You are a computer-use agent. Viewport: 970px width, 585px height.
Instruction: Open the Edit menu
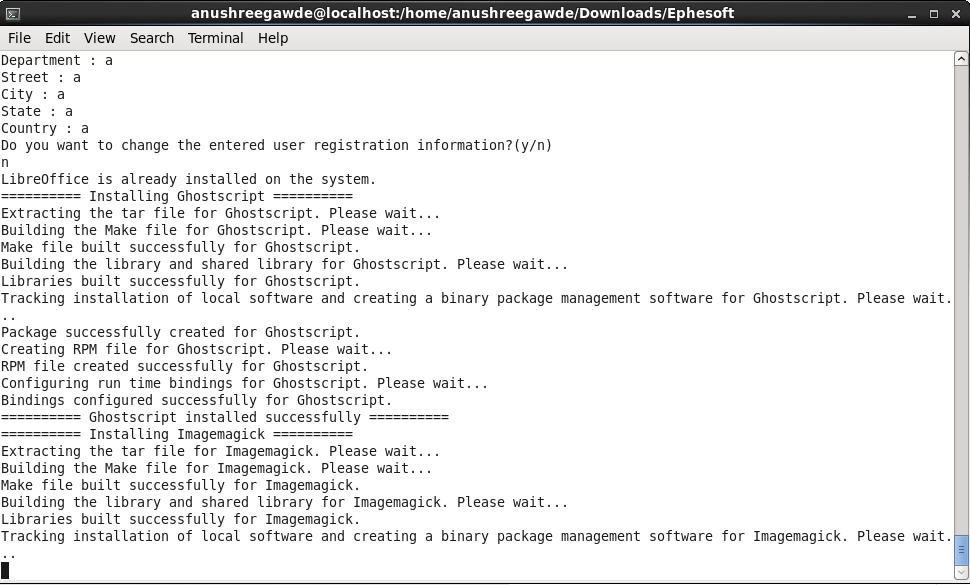click(57, 38)
